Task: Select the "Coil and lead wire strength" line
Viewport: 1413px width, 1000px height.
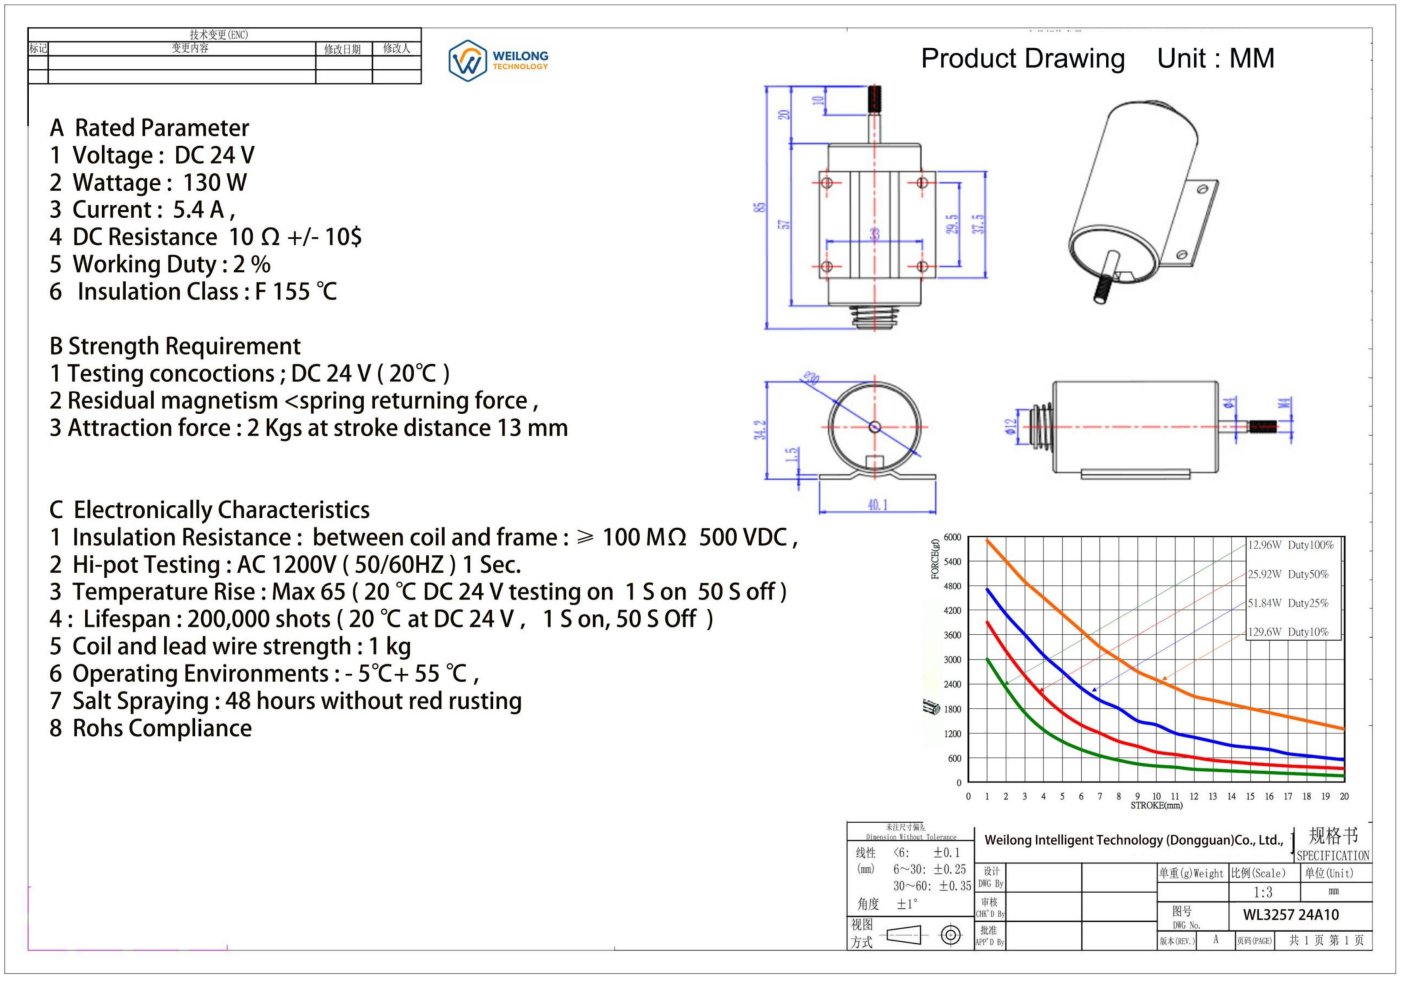Action: [230, 647]
